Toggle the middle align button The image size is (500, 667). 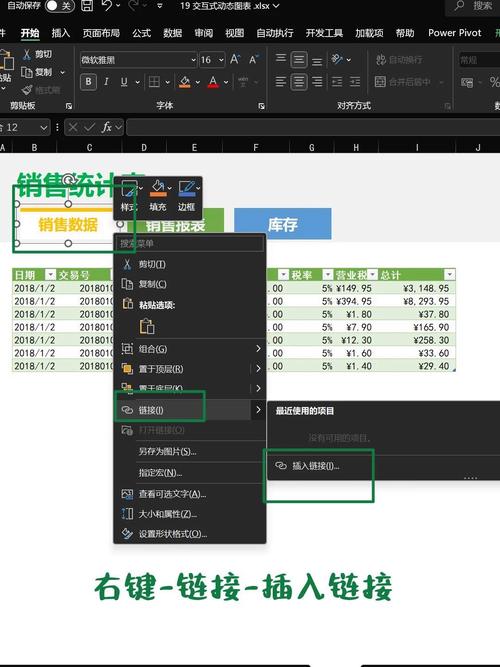point(299,60)
